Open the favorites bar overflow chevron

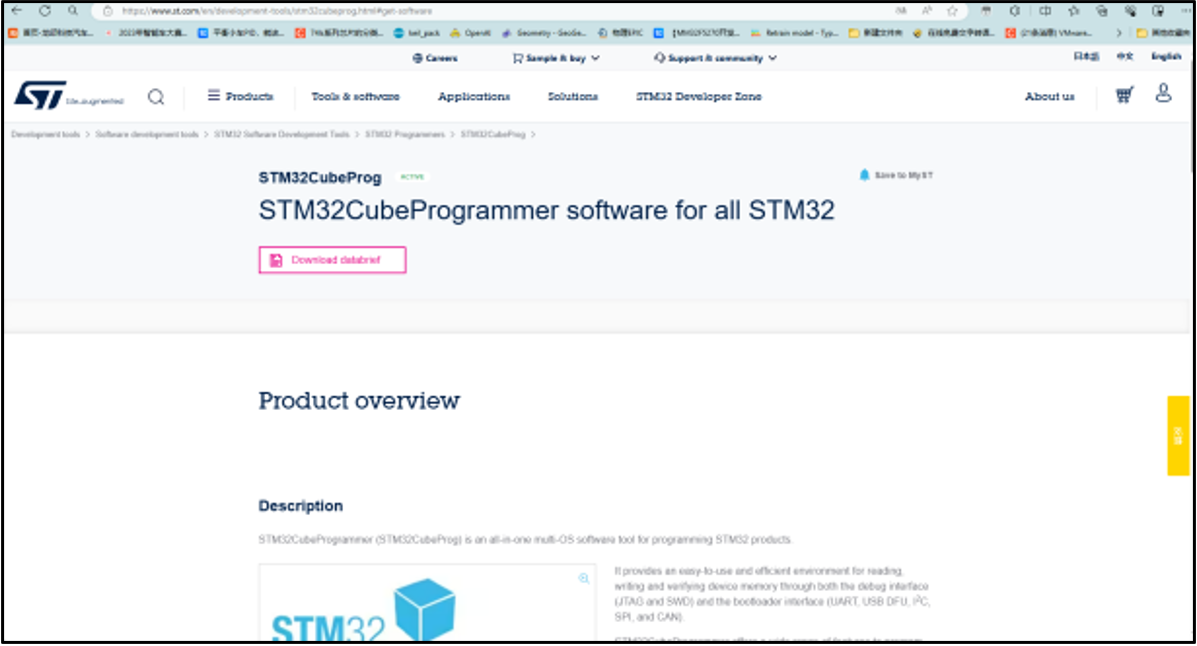point(1119,33)
